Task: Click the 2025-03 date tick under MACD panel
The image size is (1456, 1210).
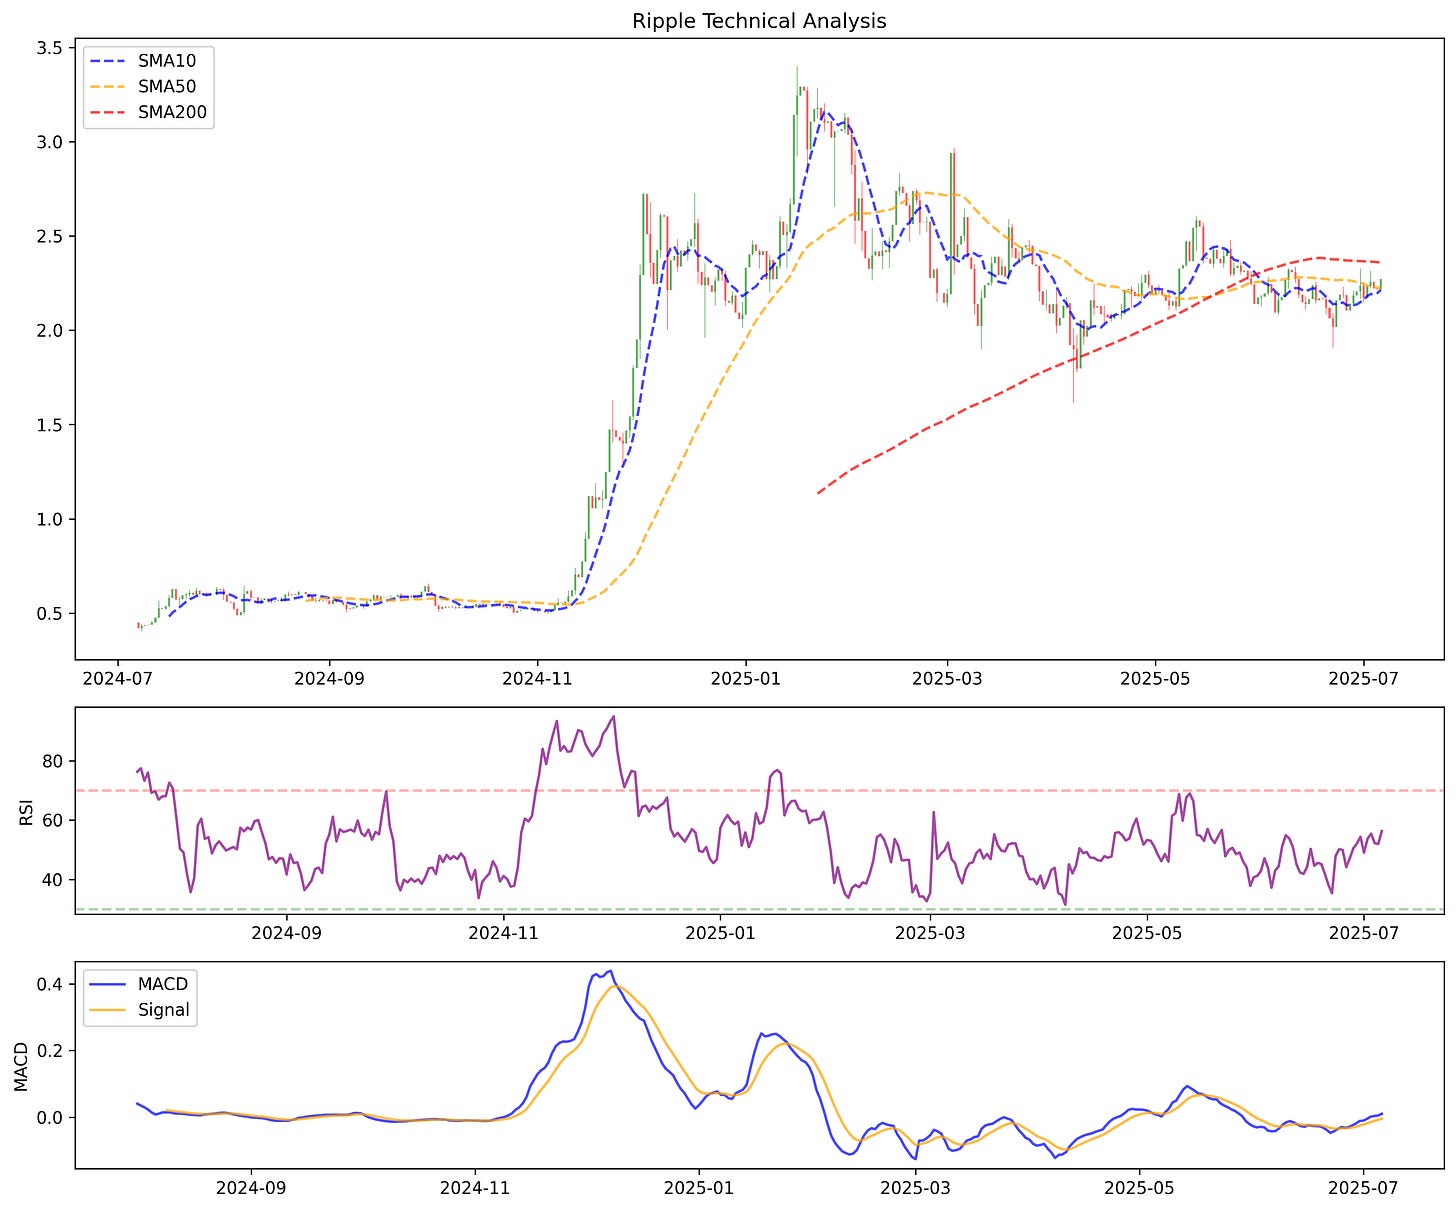Action: coord(916,1187)
